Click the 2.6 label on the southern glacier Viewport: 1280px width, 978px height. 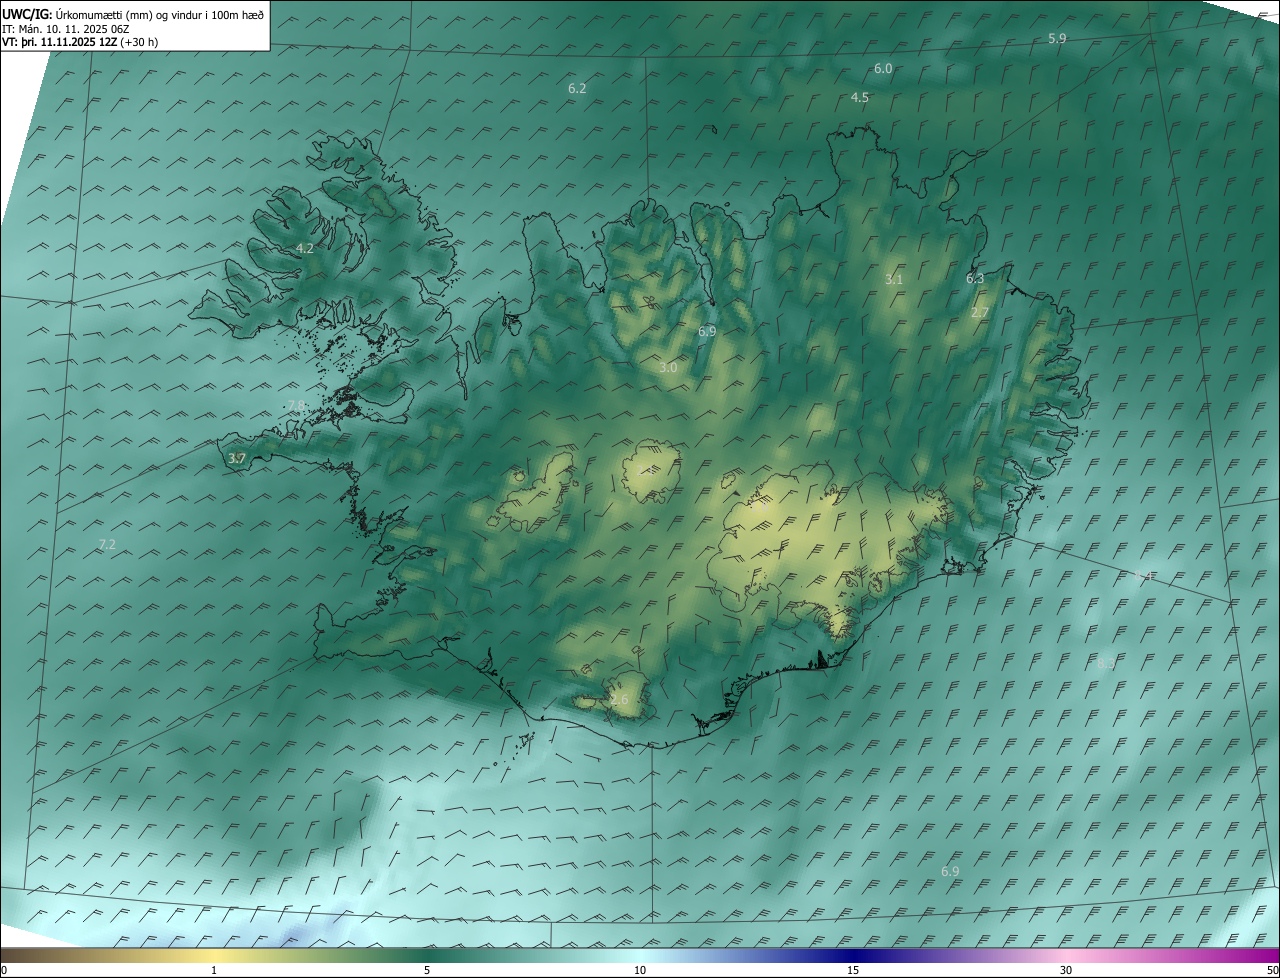coord(620,699)
